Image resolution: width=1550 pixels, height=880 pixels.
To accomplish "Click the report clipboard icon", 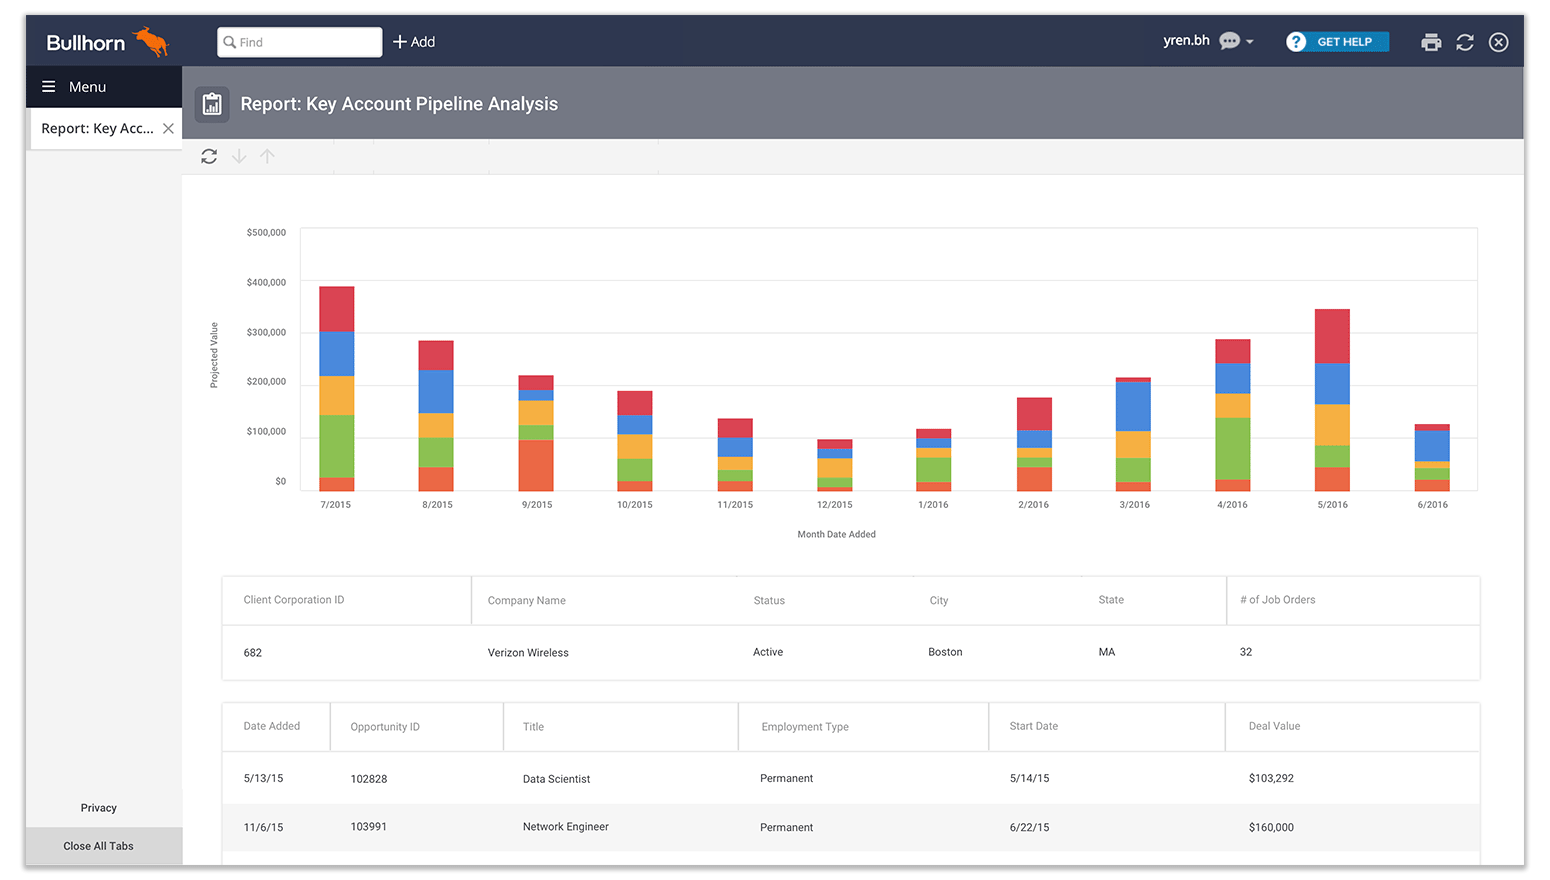I will [x=212, y=104].
